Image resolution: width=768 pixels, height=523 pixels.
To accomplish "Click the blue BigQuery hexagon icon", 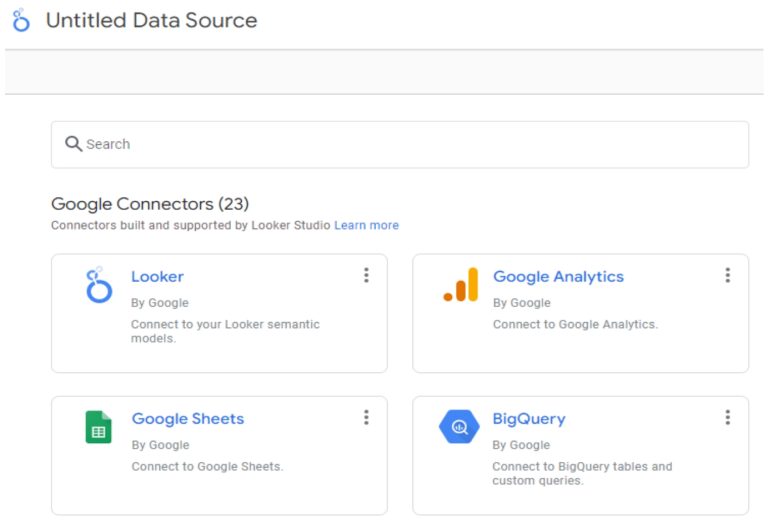I will pyautogui.click(x=459, y=427).
